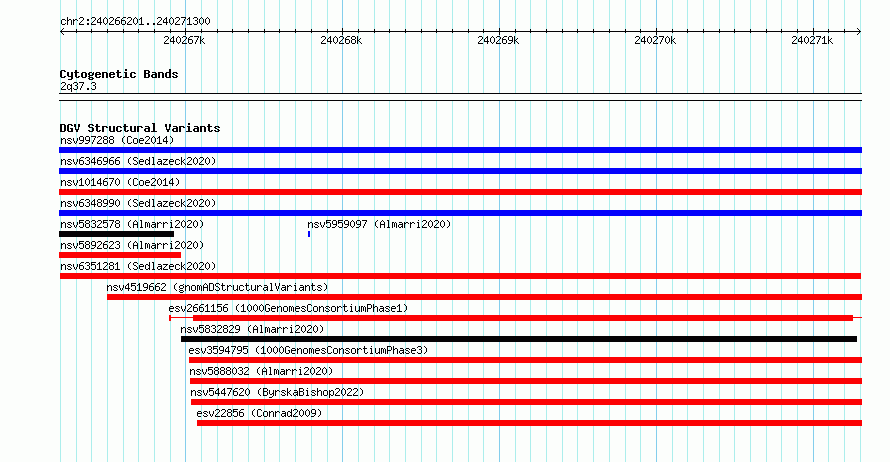Screen dimensions: 890x462
Task: Select the 2q37.3 band label
Action: click(78, 86)
